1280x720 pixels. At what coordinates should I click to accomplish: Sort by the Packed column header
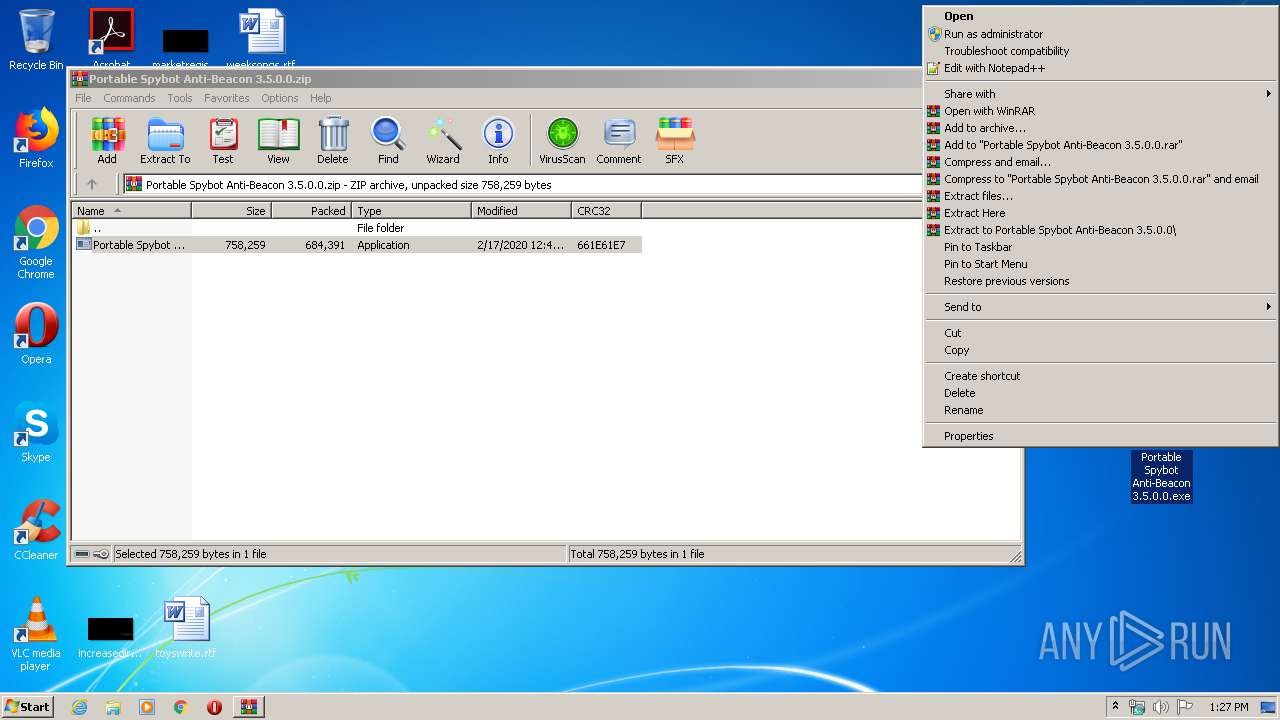tap(311, 211)
